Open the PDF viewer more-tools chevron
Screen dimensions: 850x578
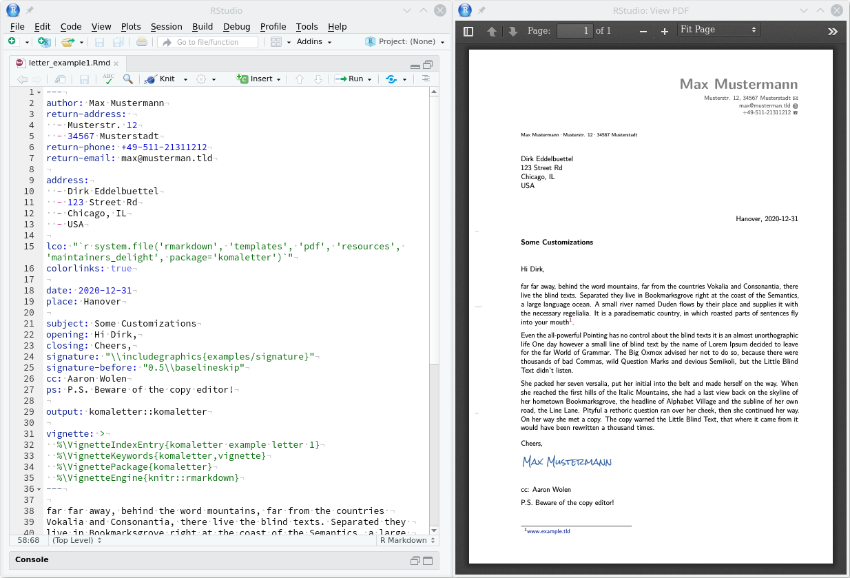833,31
